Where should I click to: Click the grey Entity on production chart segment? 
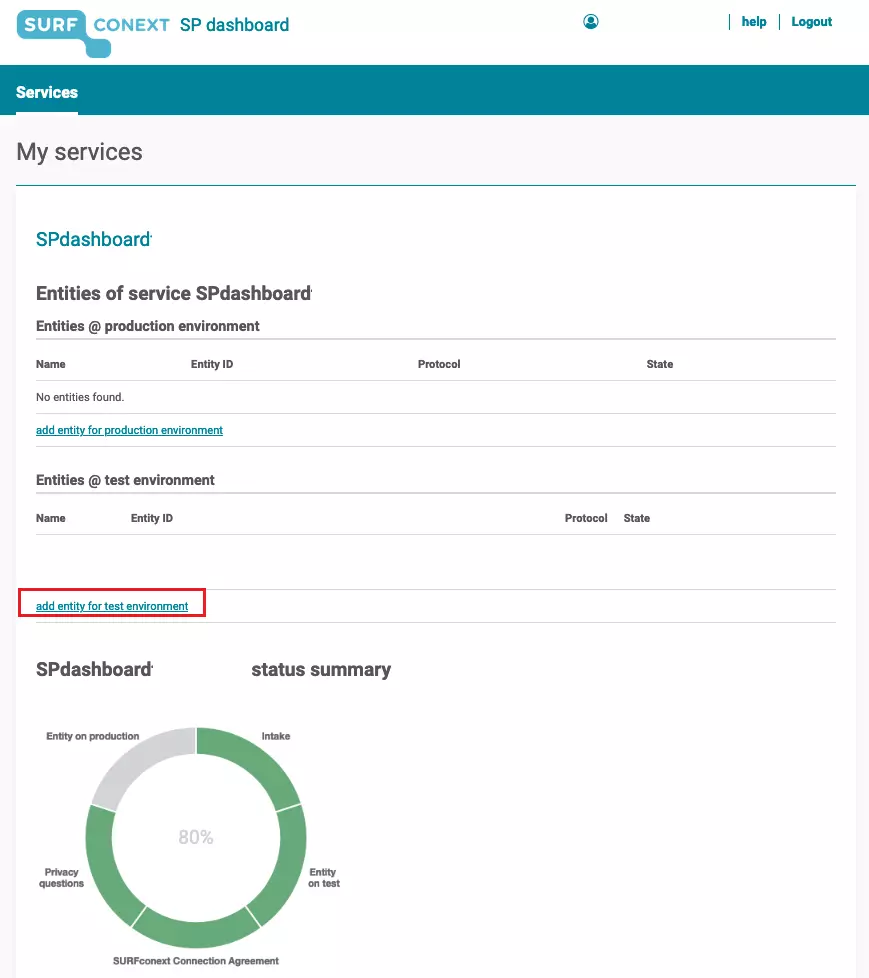pos(135,762)
